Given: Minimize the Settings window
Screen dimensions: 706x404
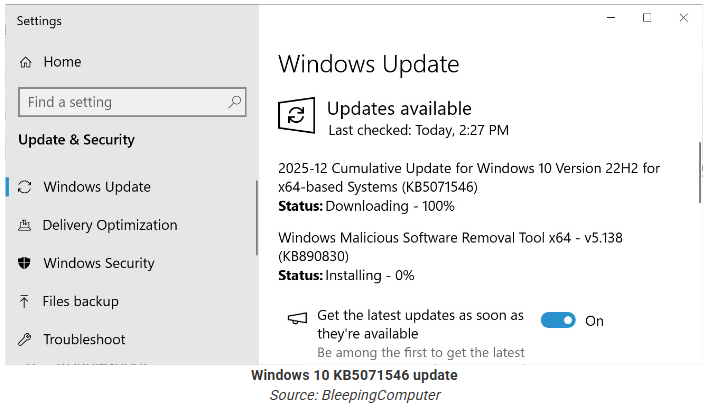Looking at the screenshot, I should 610,18.
